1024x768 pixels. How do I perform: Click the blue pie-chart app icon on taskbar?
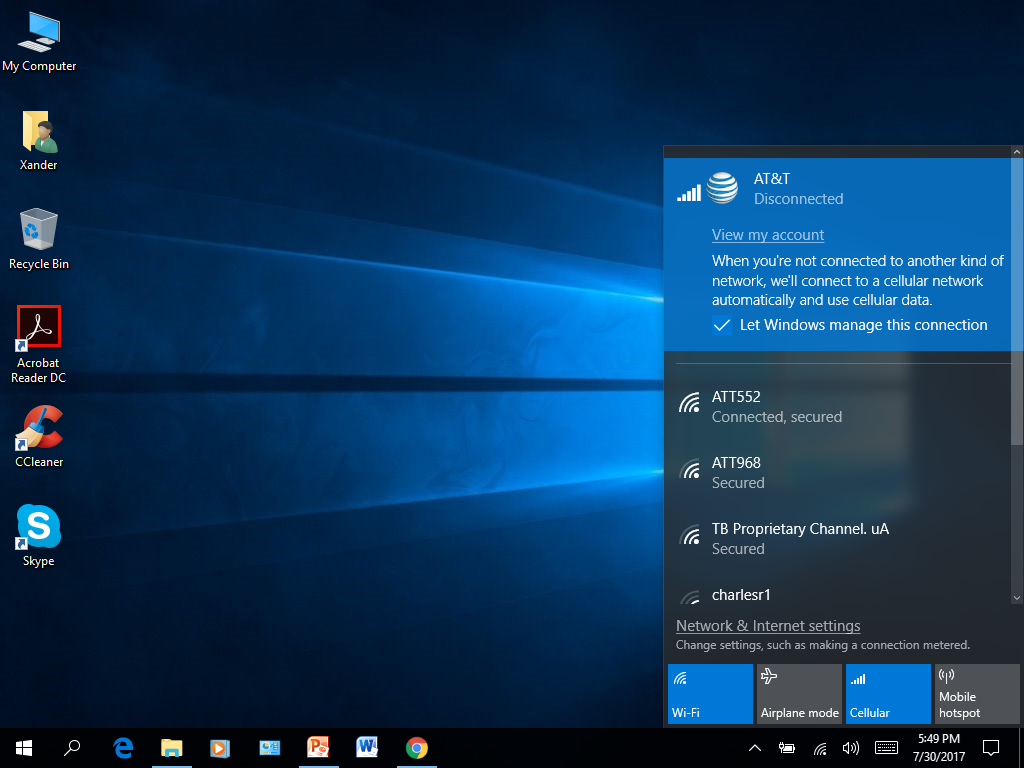pyautogui.click(x=269, y=748)
